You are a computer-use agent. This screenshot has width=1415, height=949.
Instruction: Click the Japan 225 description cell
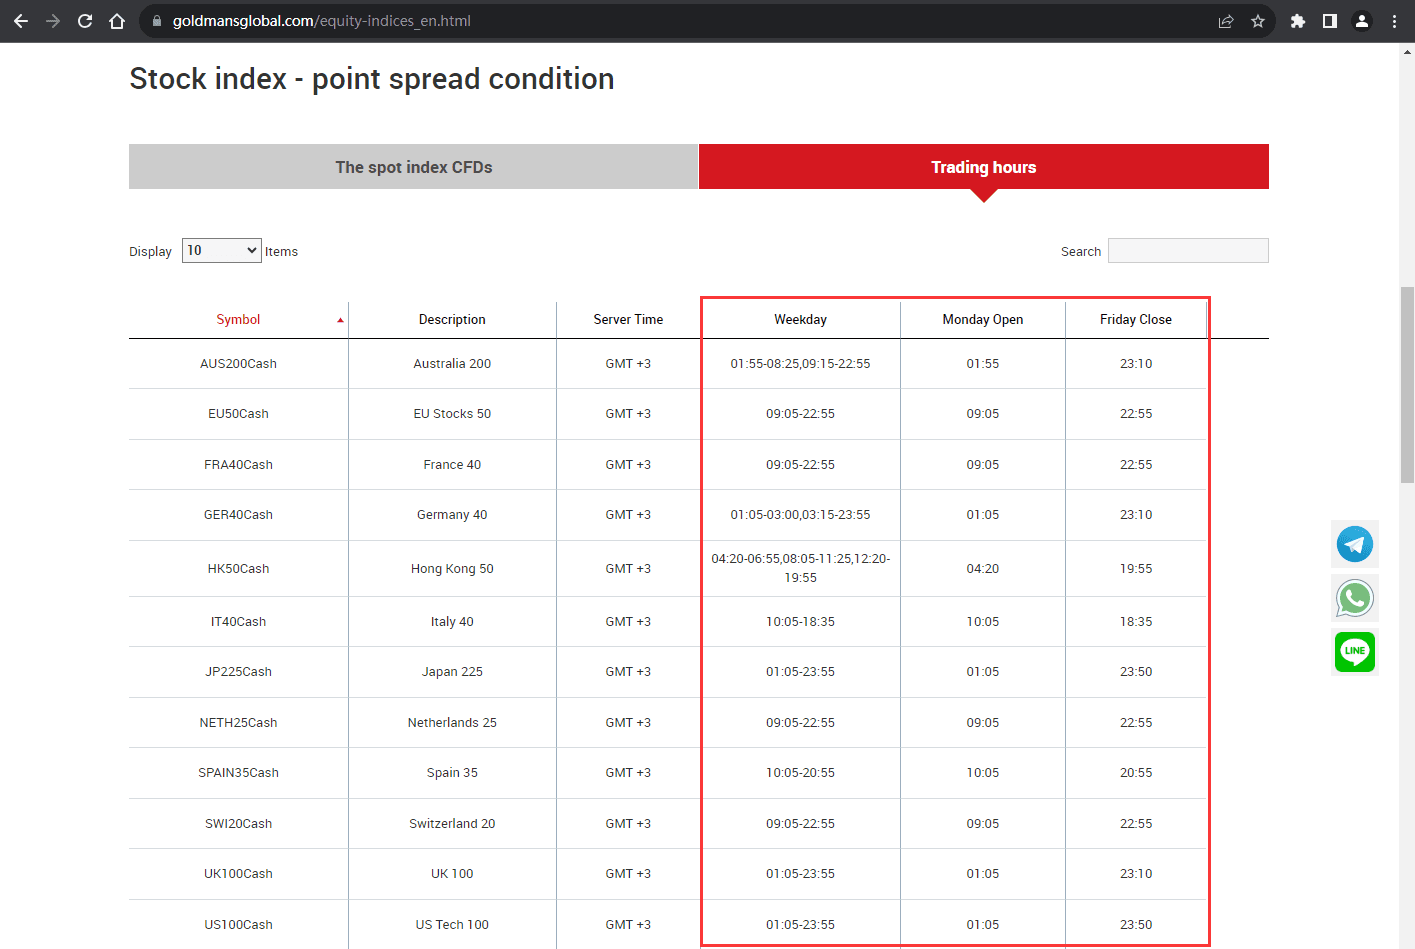tap(452, 672)
